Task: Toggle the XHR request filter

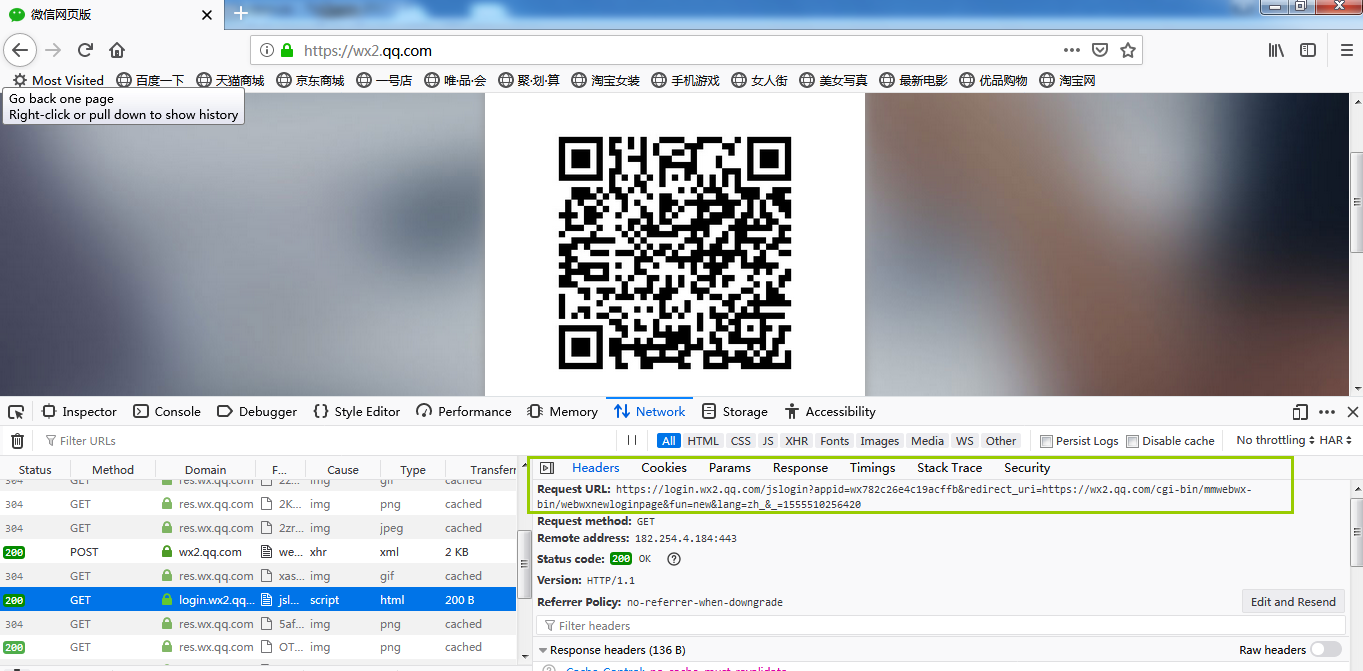Action: (797, 441)
